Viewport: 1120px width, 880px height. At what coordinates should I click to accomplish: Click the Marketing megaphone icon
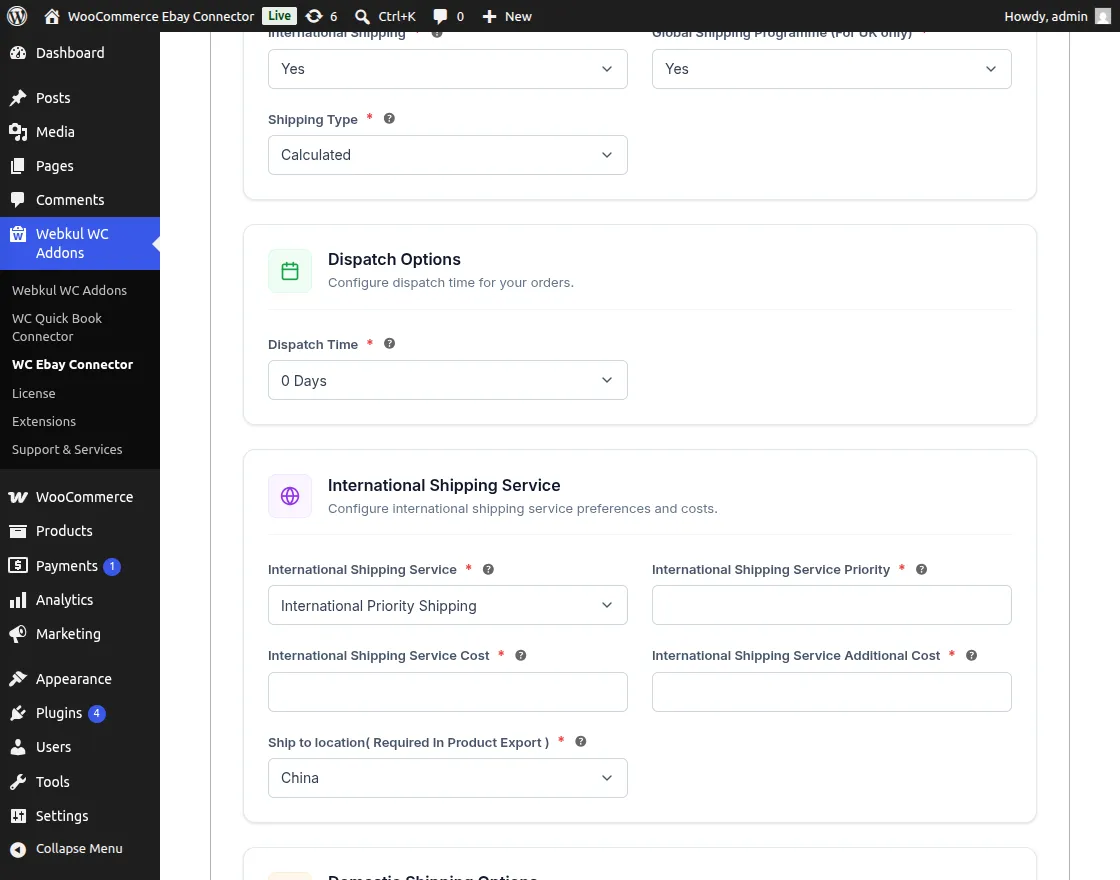tap(18, 634)
